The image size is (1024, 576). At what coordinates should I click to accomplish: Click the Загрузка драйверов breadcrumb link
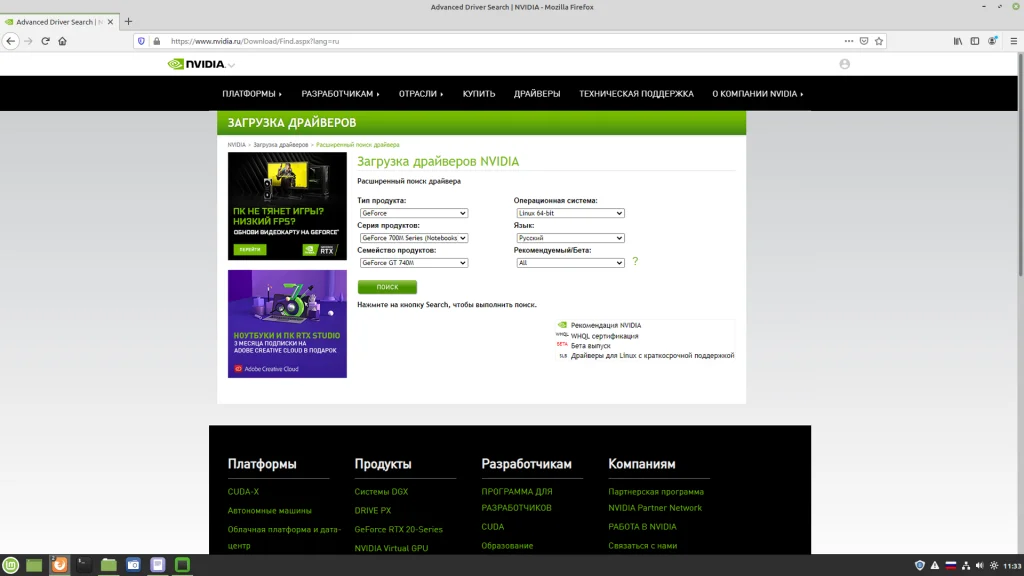click(x=281, y=145)
